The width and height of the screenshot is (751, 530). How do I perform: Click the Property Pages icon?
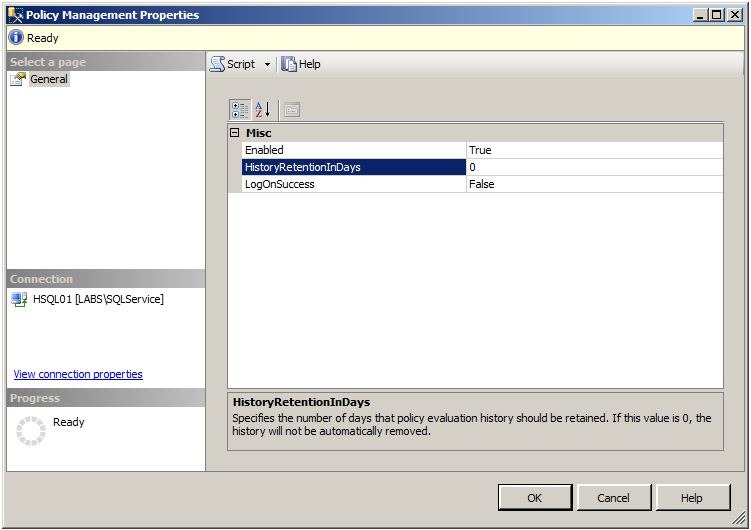pyautogui.click(x=291, y=110)
